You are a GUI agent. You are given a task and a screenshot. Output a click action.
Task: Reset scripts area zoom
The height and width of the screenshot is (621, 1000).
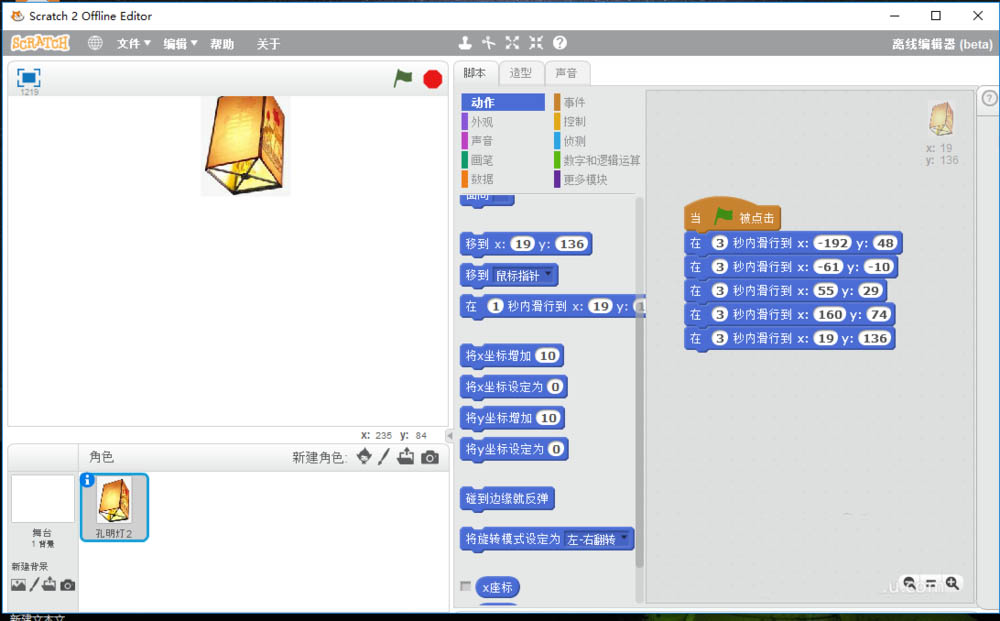point(931,583)
